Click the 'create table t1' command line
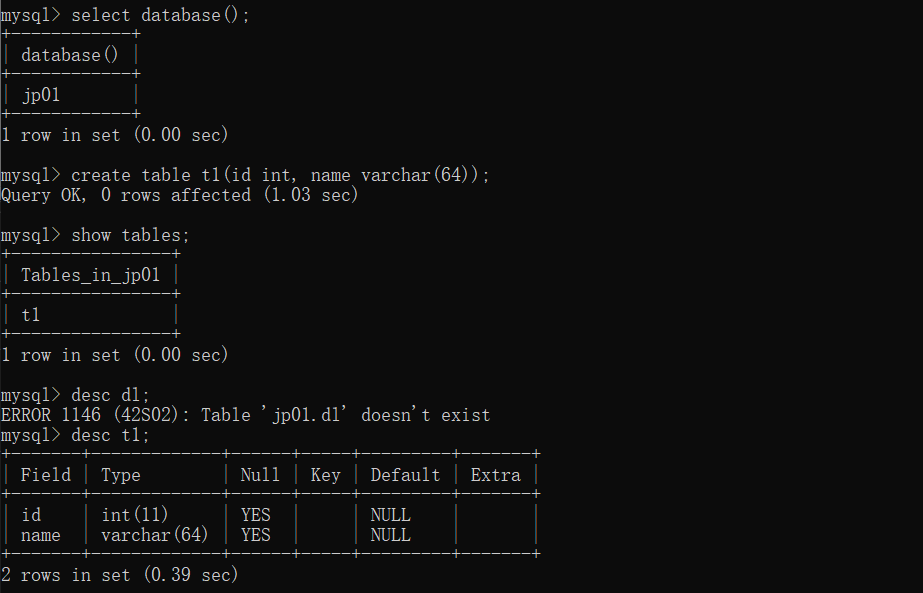The image size is (923, 593). [x=280, y=175]
